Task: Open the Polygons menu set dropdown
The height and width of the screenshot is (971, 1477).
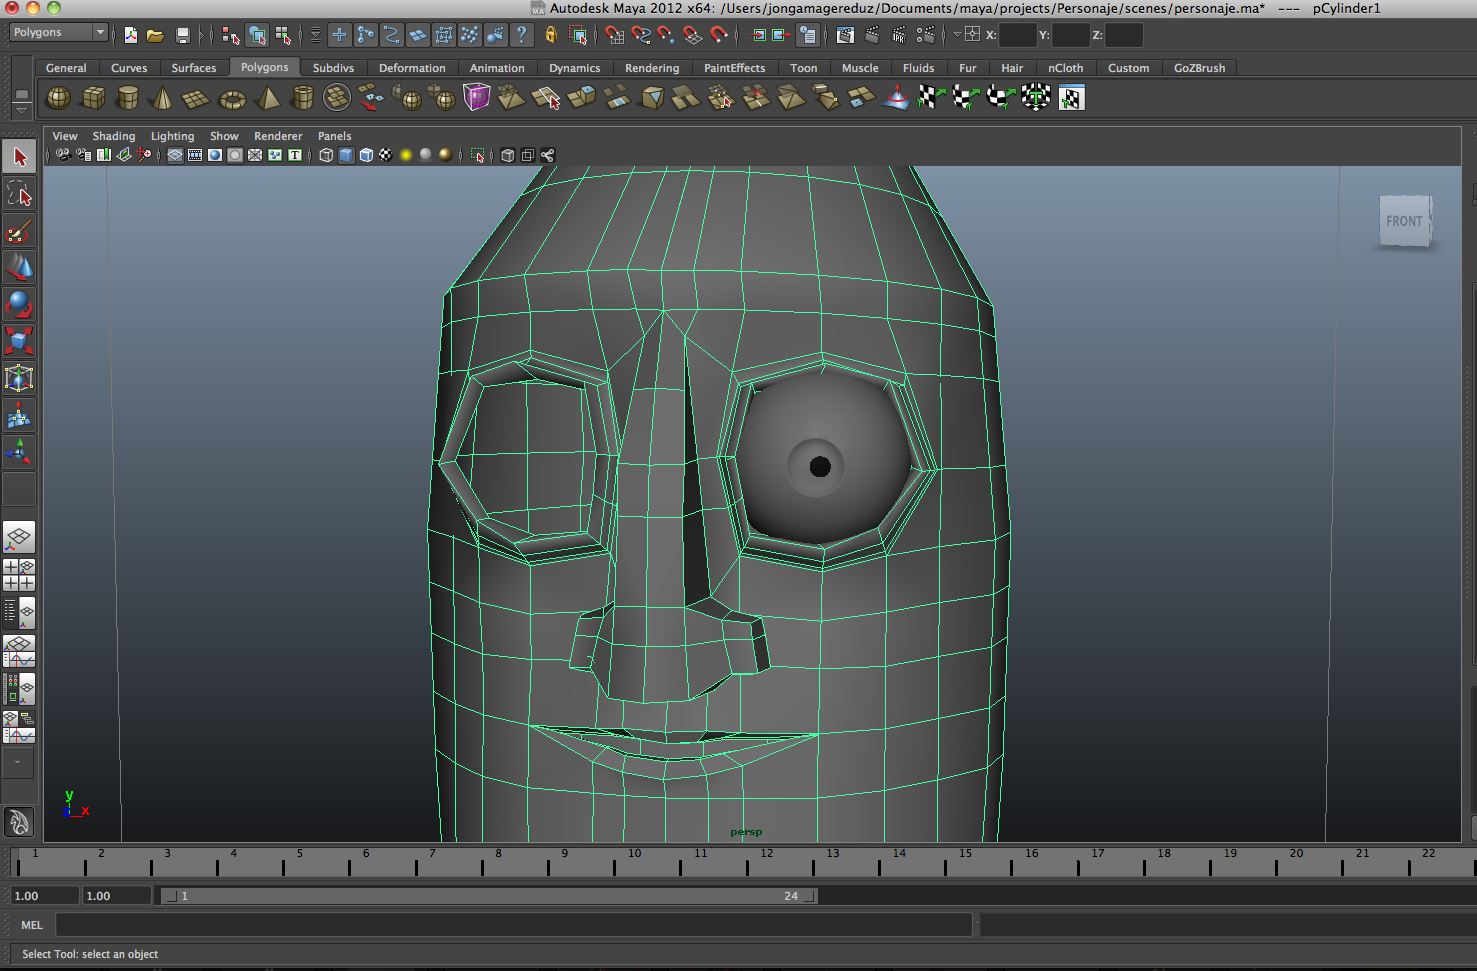Action: pyautogui.click(x=59, y=33)
